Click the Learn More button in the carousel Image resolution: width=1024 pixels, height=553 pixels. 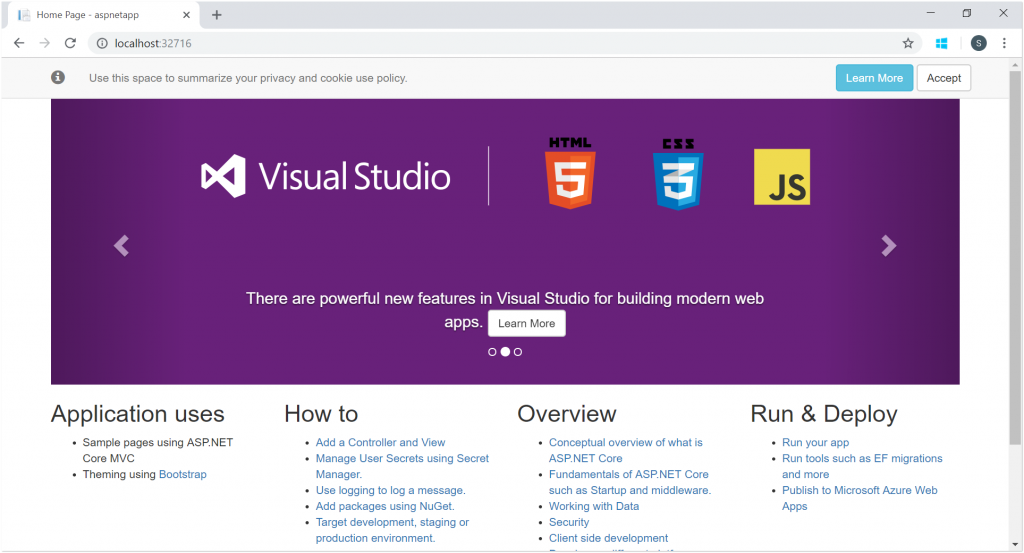click(526, 323)
